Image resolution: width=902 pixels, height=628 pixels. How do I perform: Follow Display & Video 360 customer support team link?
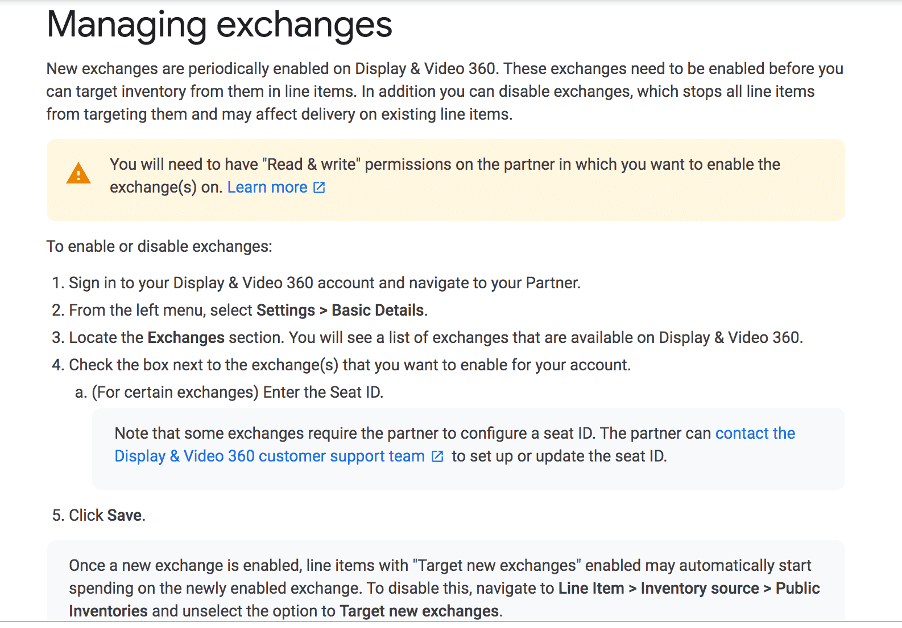coord(269,456)
